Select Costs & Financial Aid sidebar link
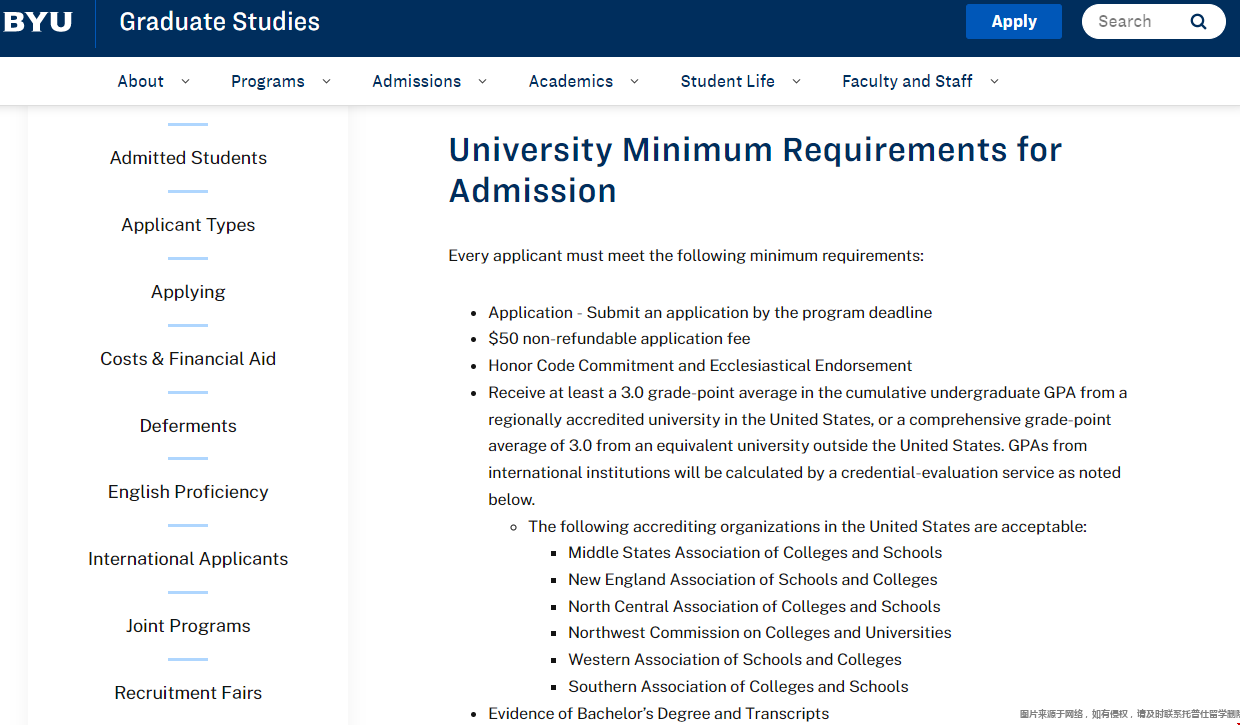Image resolution: width=1240 pixels, height=725 pixels. point(188,359)
